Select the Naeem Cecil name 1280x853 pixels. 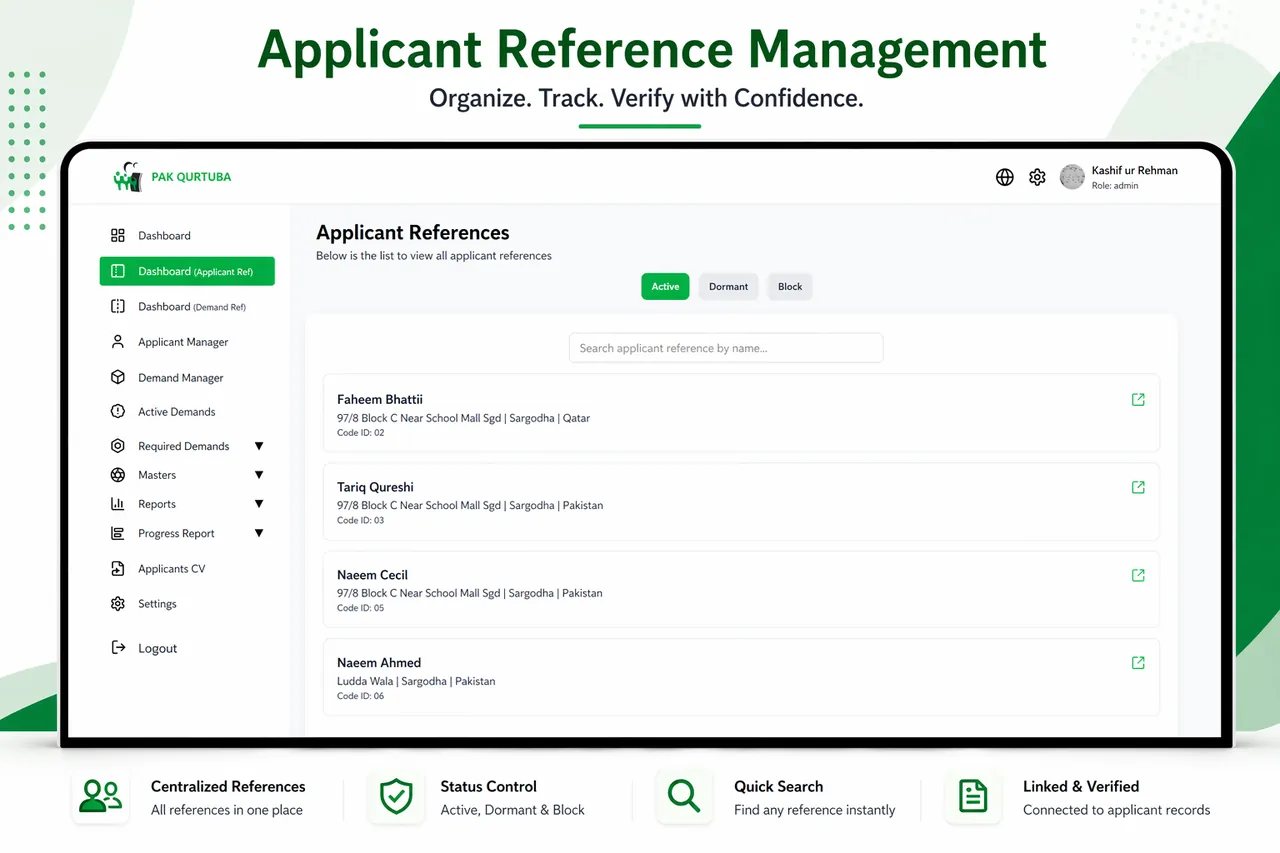pyautogui.click(x=372, y=575)
